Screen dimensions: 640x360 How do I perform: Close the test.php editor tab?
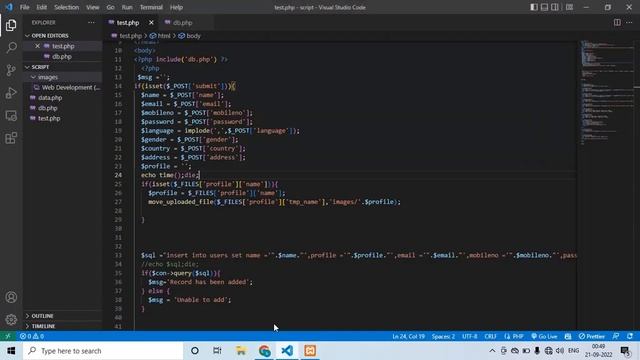[x=151, y=23]
